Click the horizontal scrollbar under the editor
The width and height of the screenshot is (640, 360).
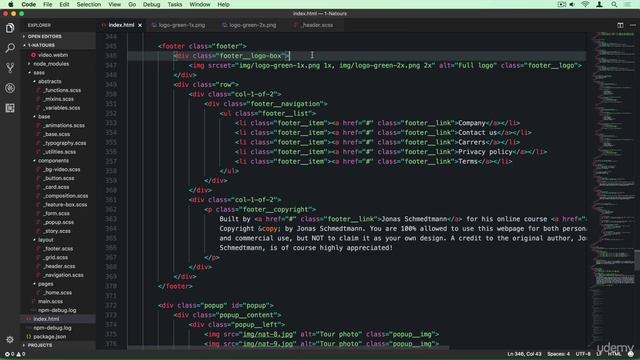[288, 348]
